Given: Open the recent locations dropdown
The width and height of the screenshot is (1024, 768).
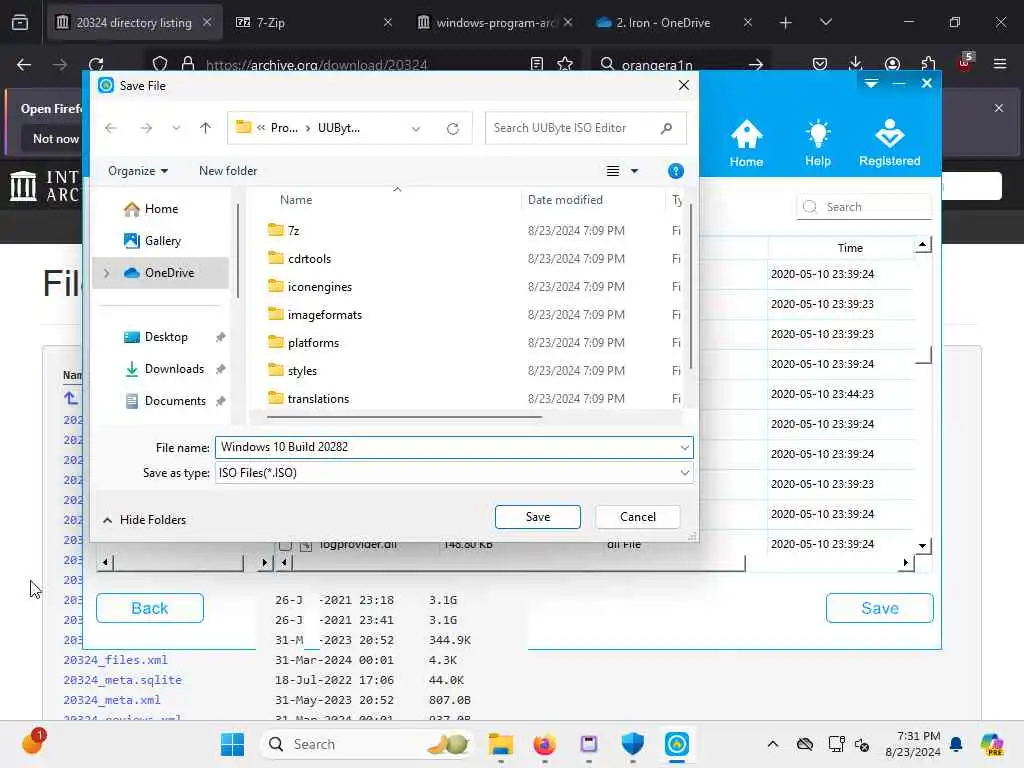Looking at the screenshot, I should (x=176, y=128).
